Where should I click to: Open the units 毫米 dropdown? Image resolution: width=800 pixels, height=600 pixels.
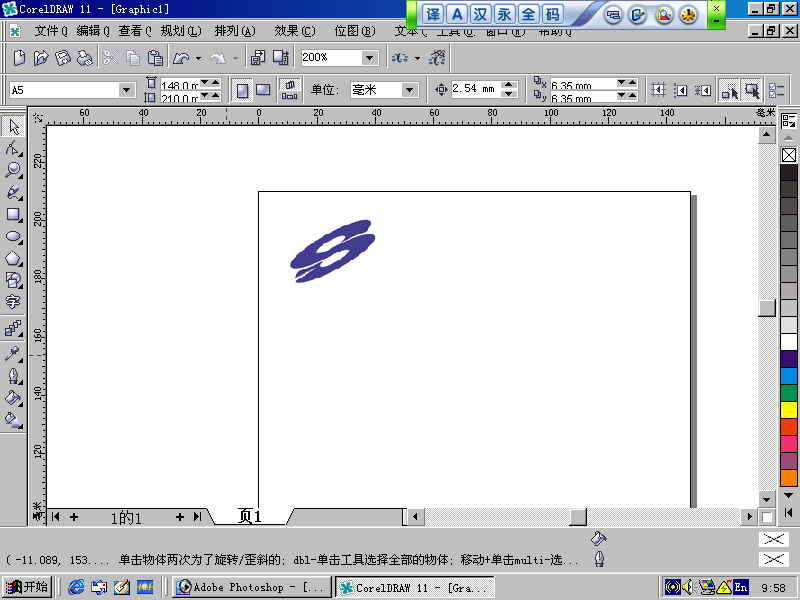click(x=409, y=90)
